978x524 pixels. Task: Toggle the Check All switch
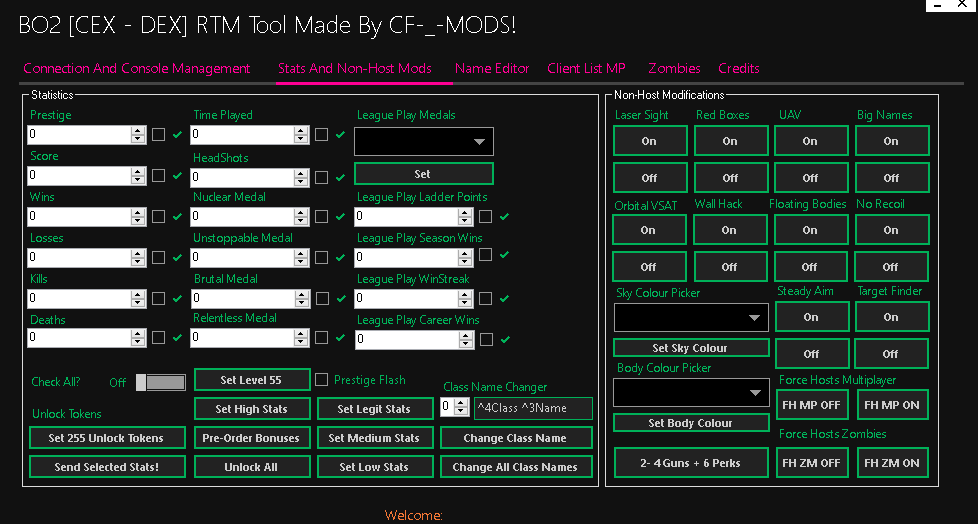[x=161, y=382]
